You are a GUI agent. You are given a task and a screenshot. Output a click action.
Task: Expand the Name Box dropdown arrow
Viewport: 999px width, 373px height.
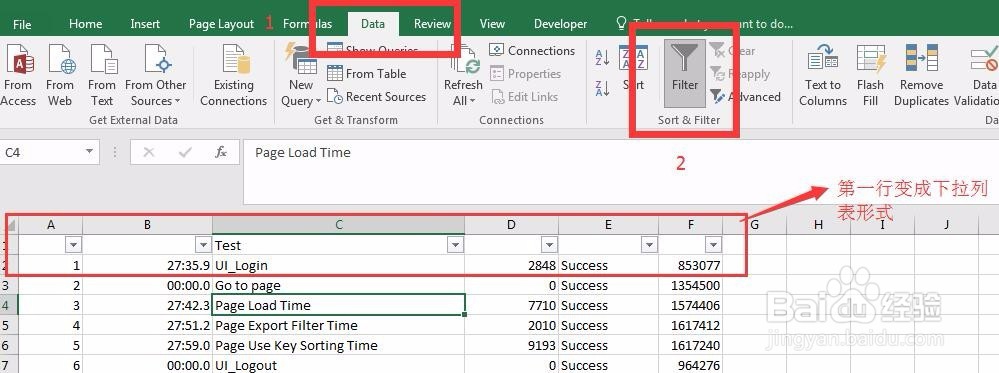pos(90,152)
